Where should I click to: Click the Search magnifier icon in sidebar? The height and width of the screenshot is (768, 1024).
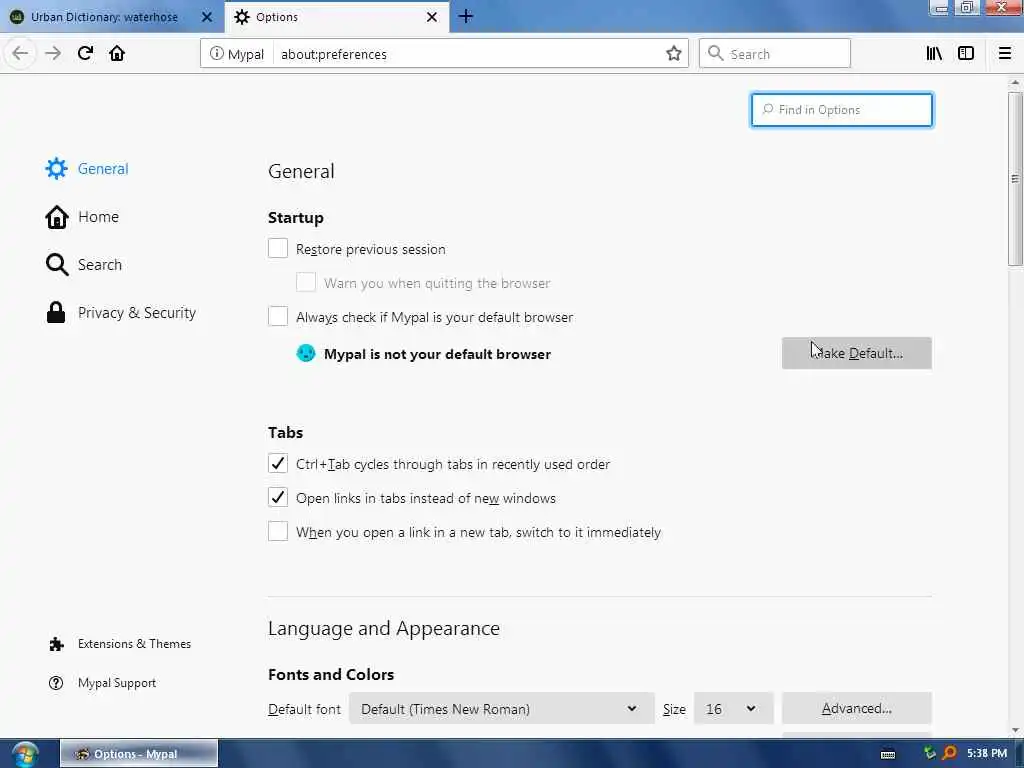point(57,264)
